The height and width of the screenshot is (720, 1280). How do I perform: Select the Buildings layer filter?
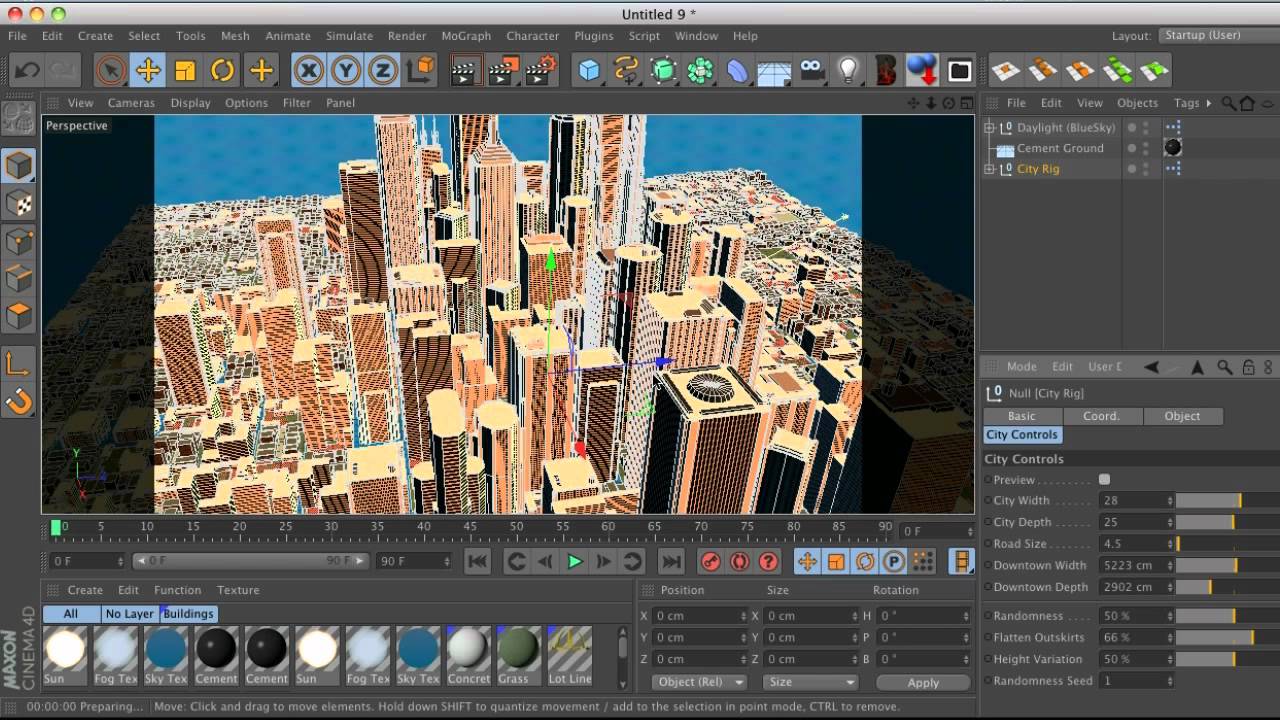click(189, 614)
